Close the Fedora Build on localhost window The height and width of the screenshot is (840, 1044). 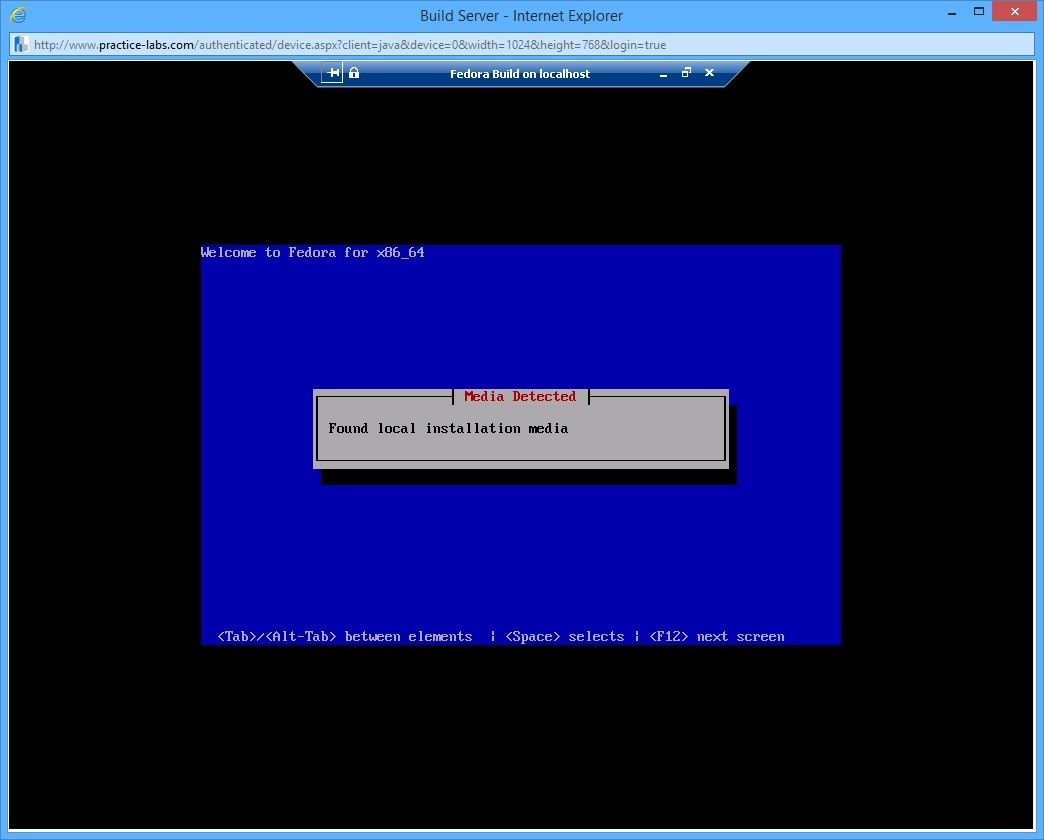pyautogui.click(x=709, y=73)
